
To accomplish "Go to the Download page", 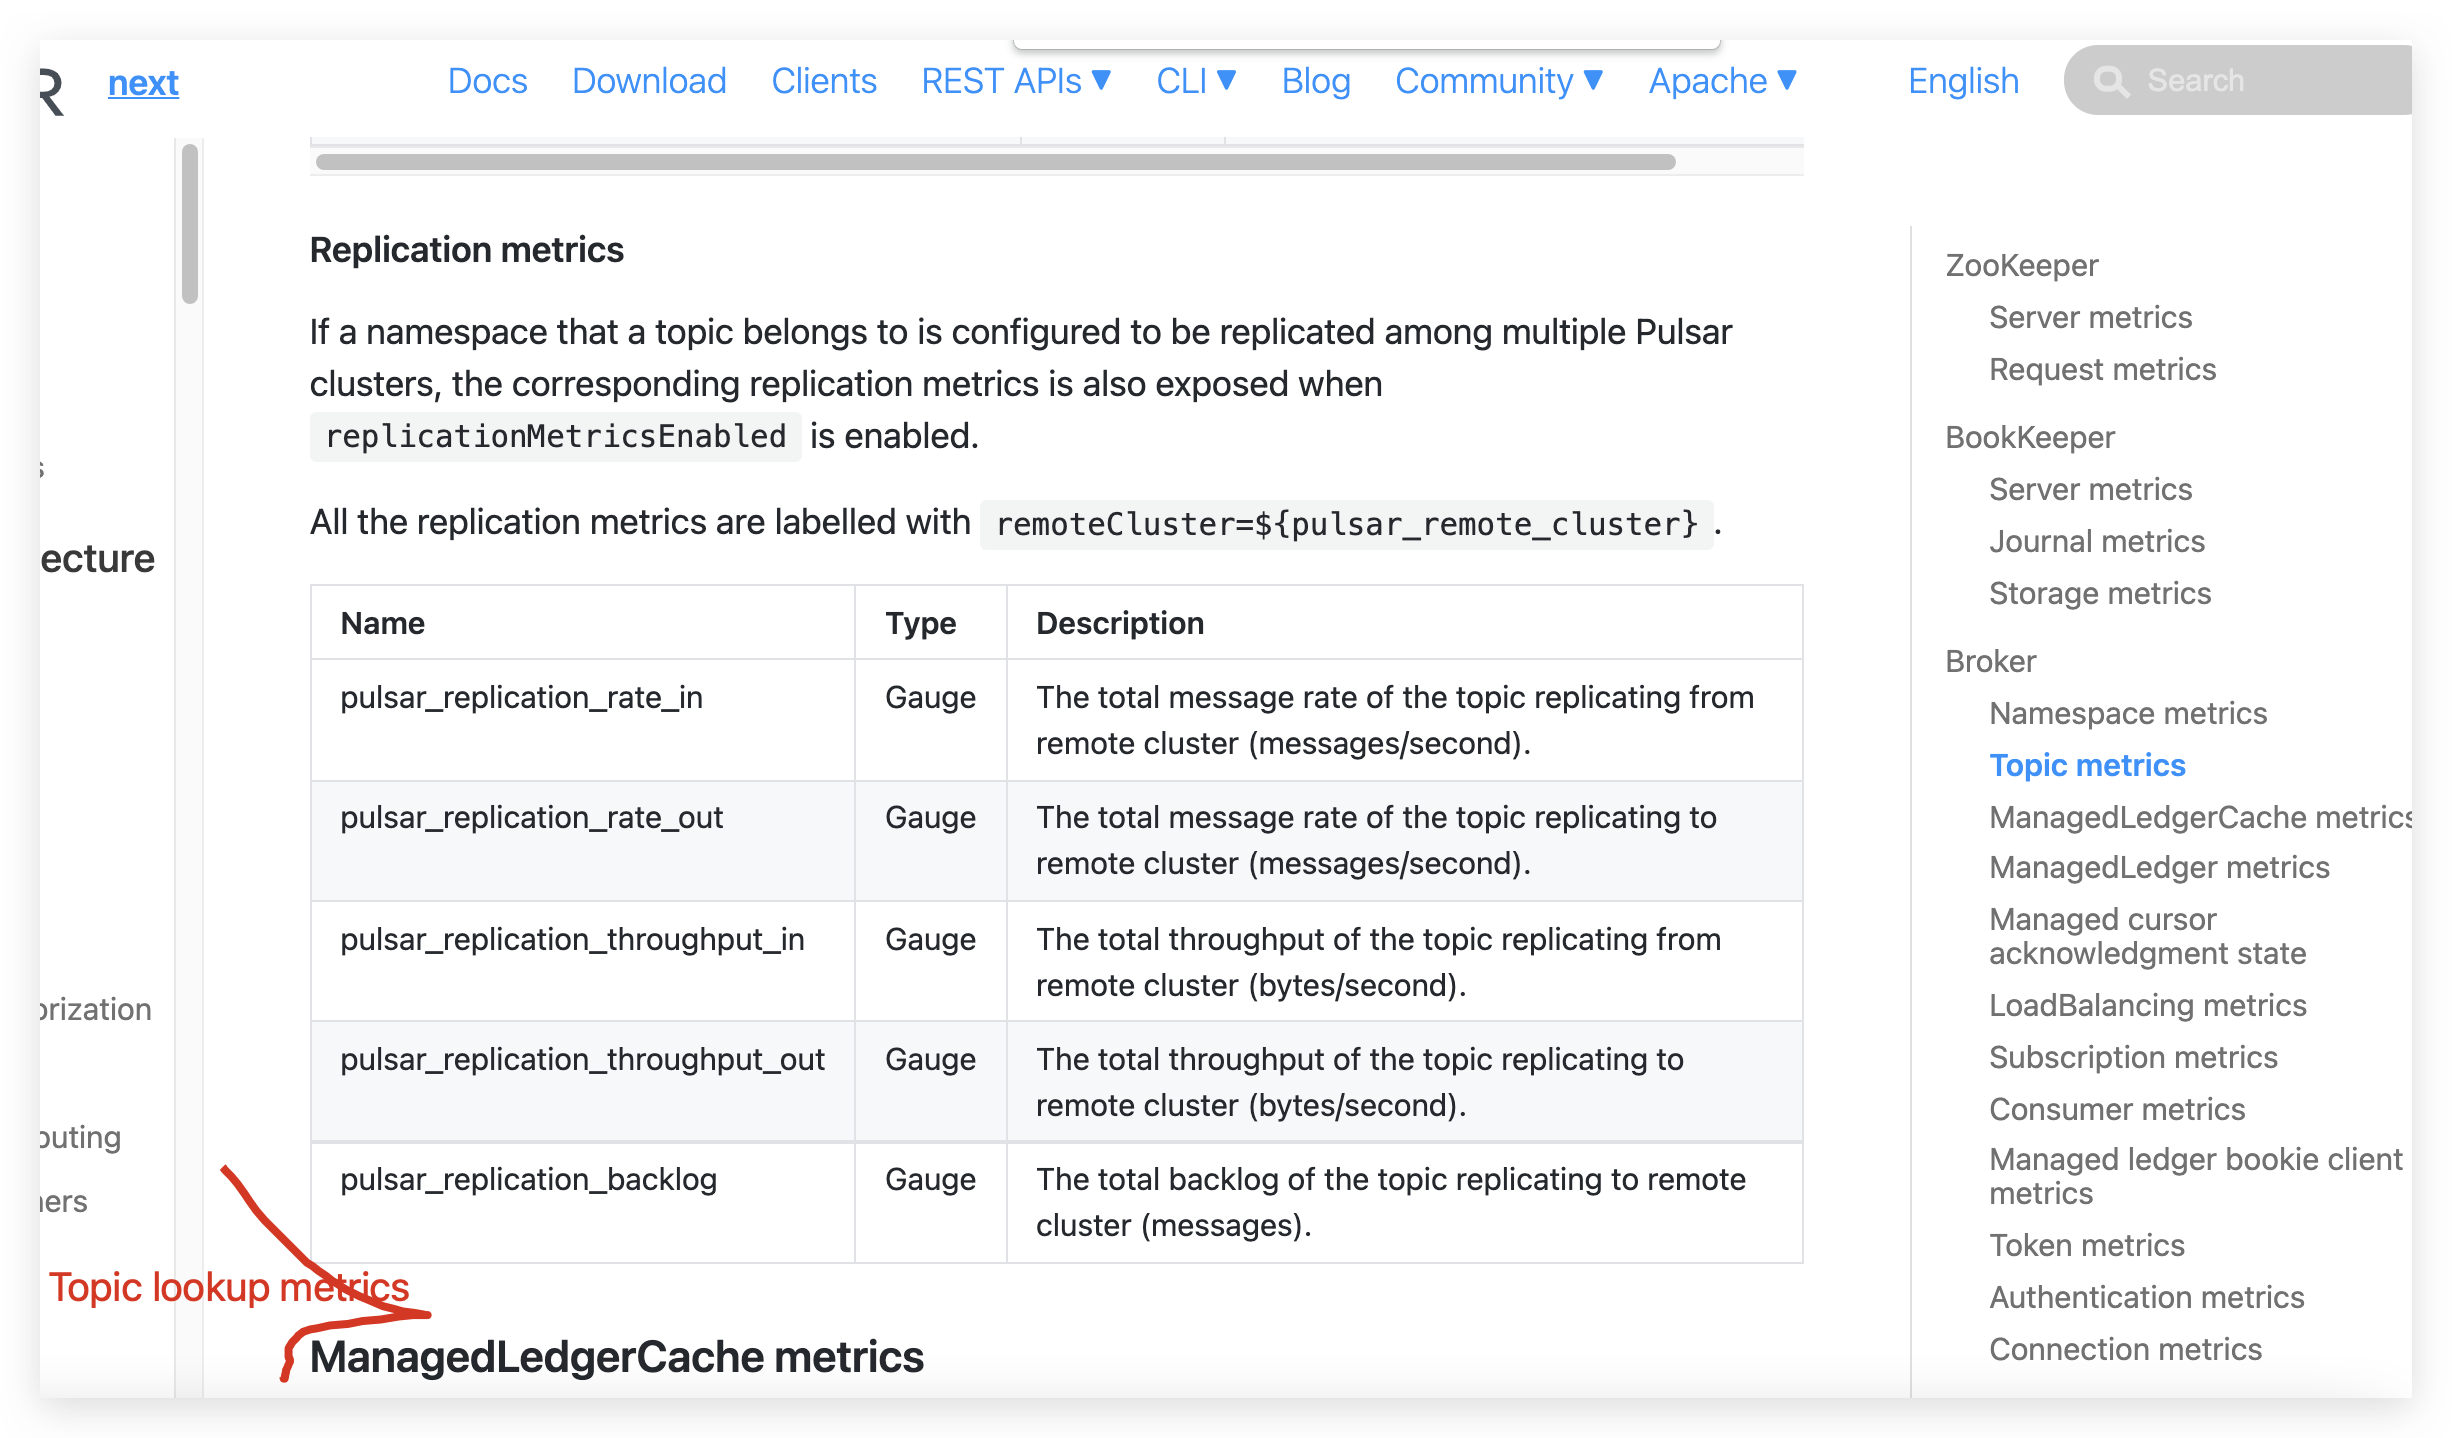I will pos(649,81).
